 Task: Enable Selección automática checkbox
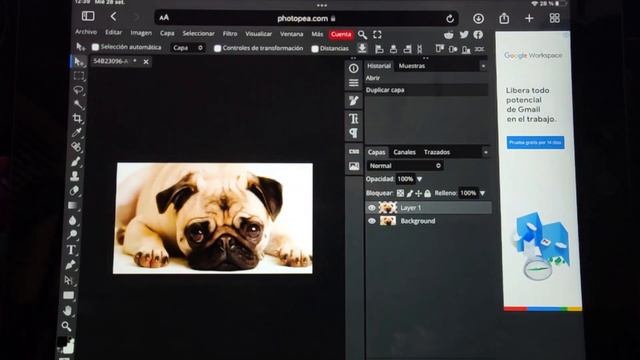(x=96, y=47)
